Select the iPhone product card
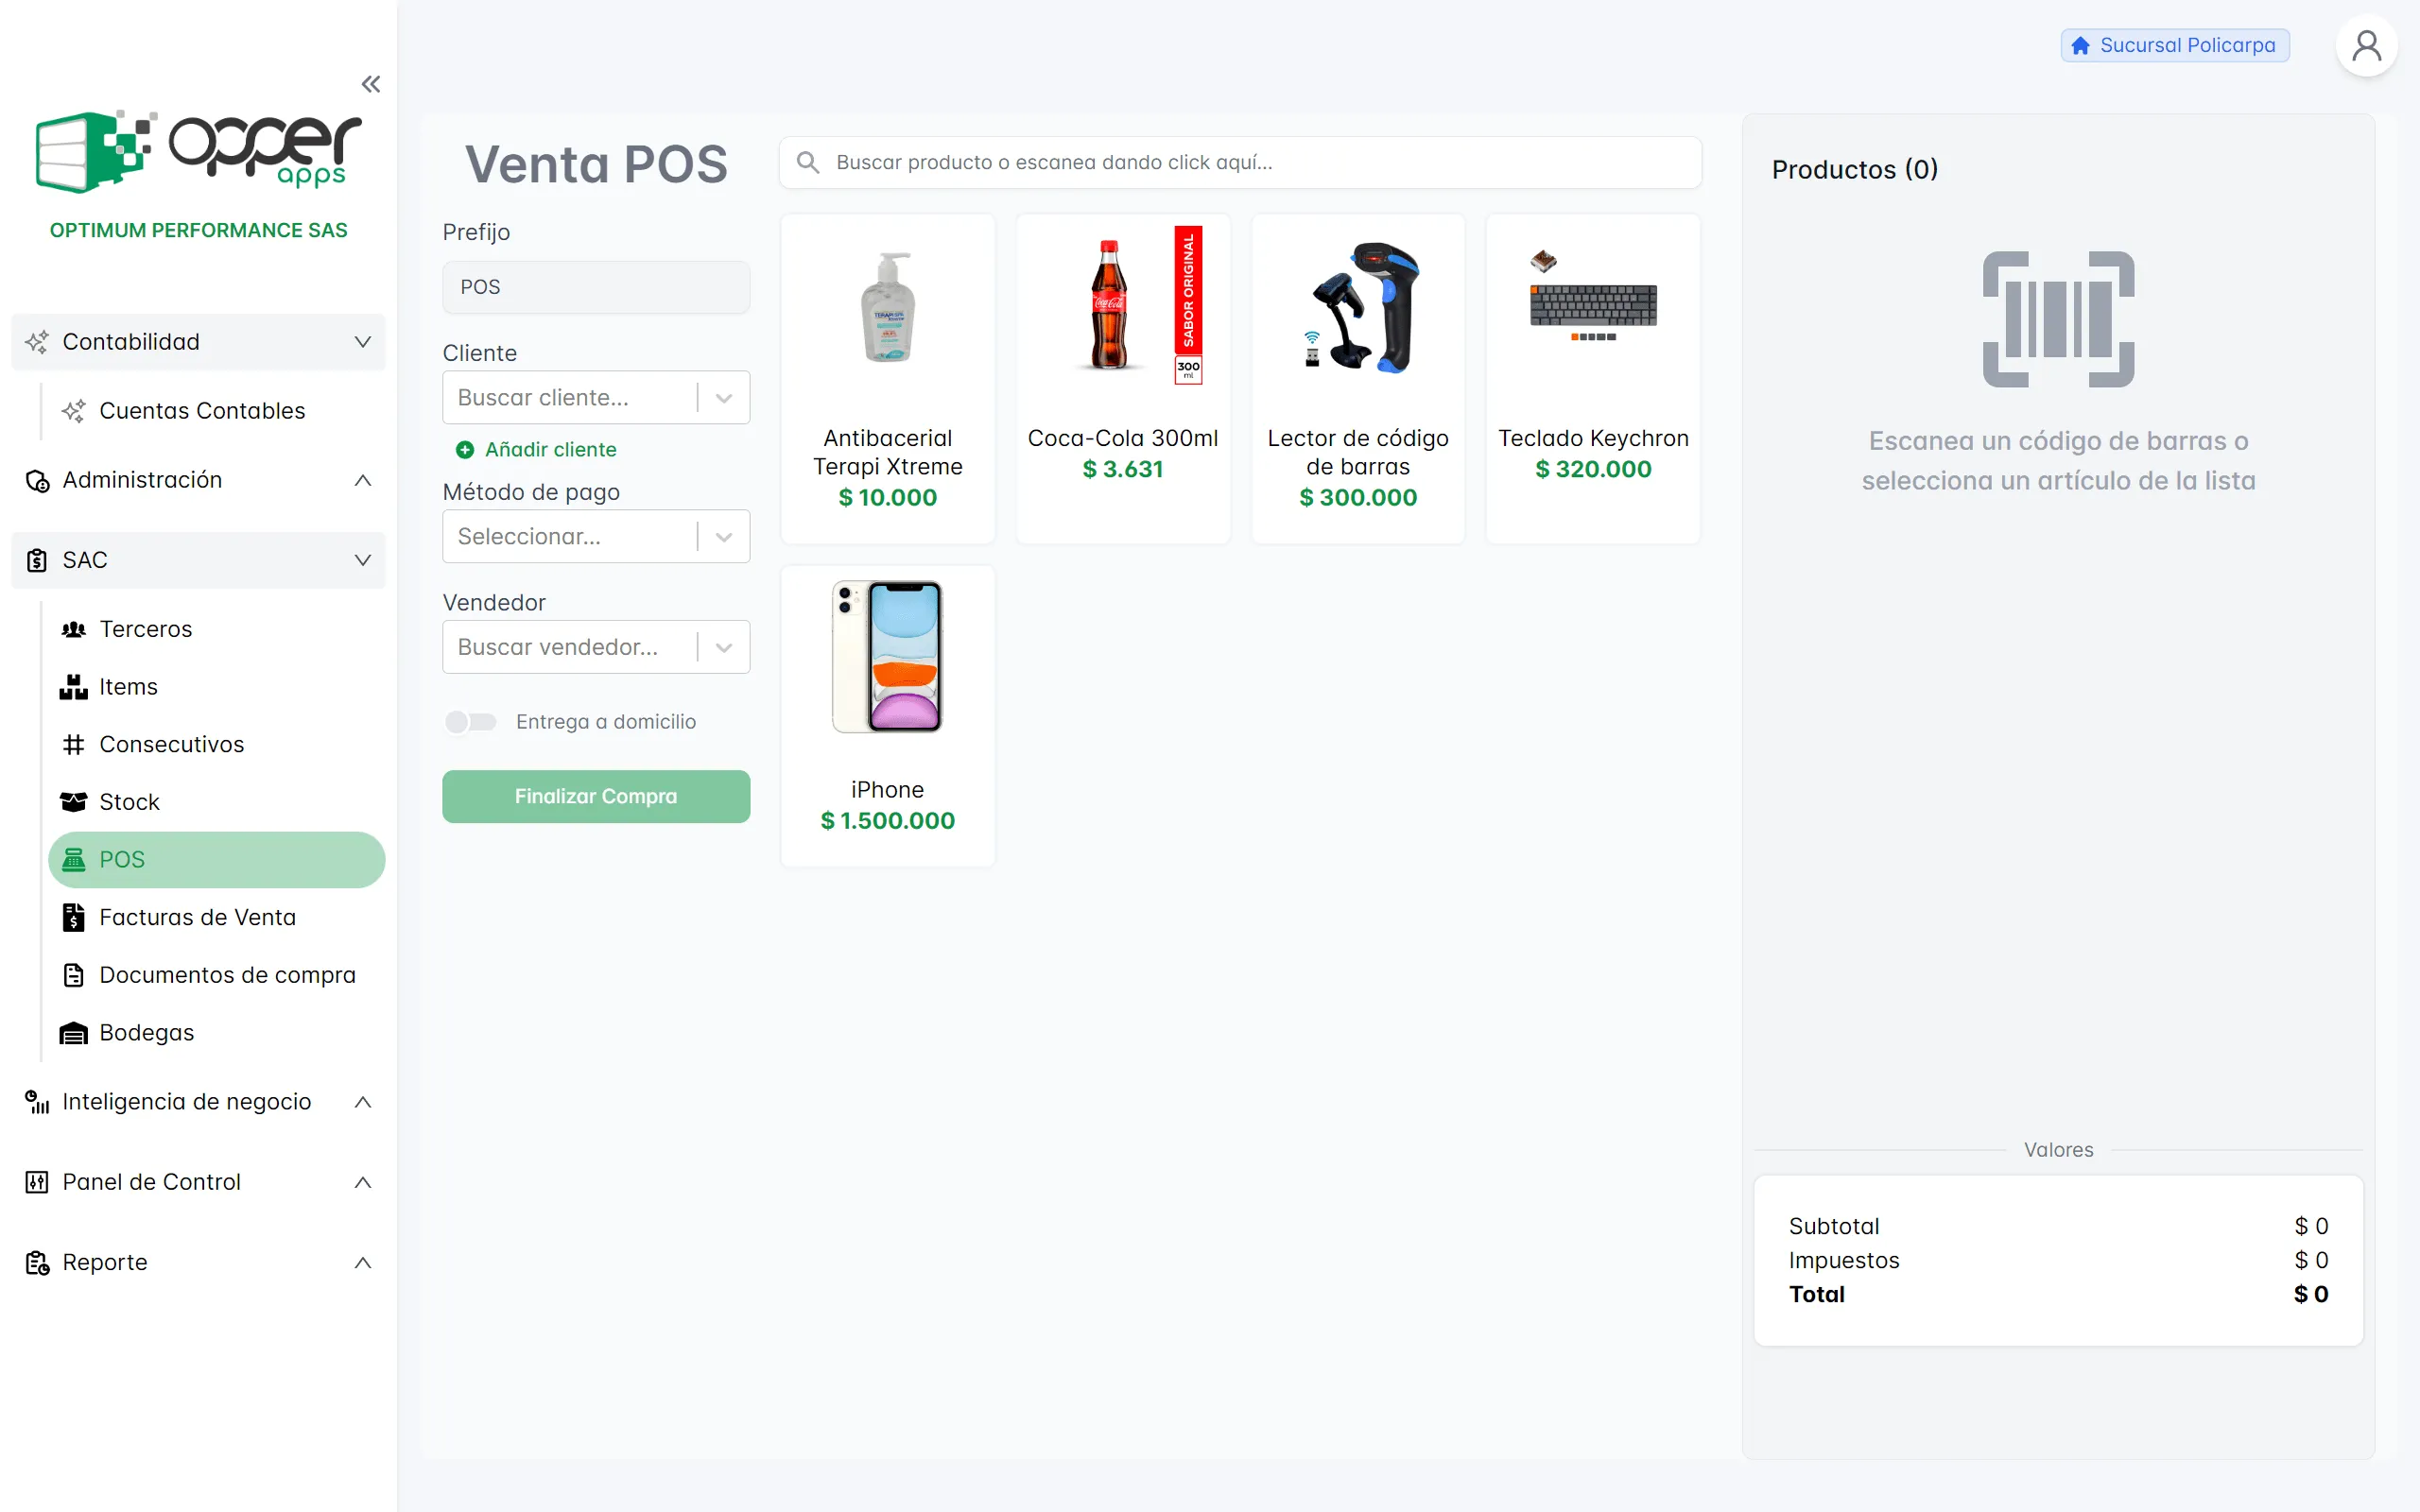Screen dimensions: 2420x1512 click(887, 716)
